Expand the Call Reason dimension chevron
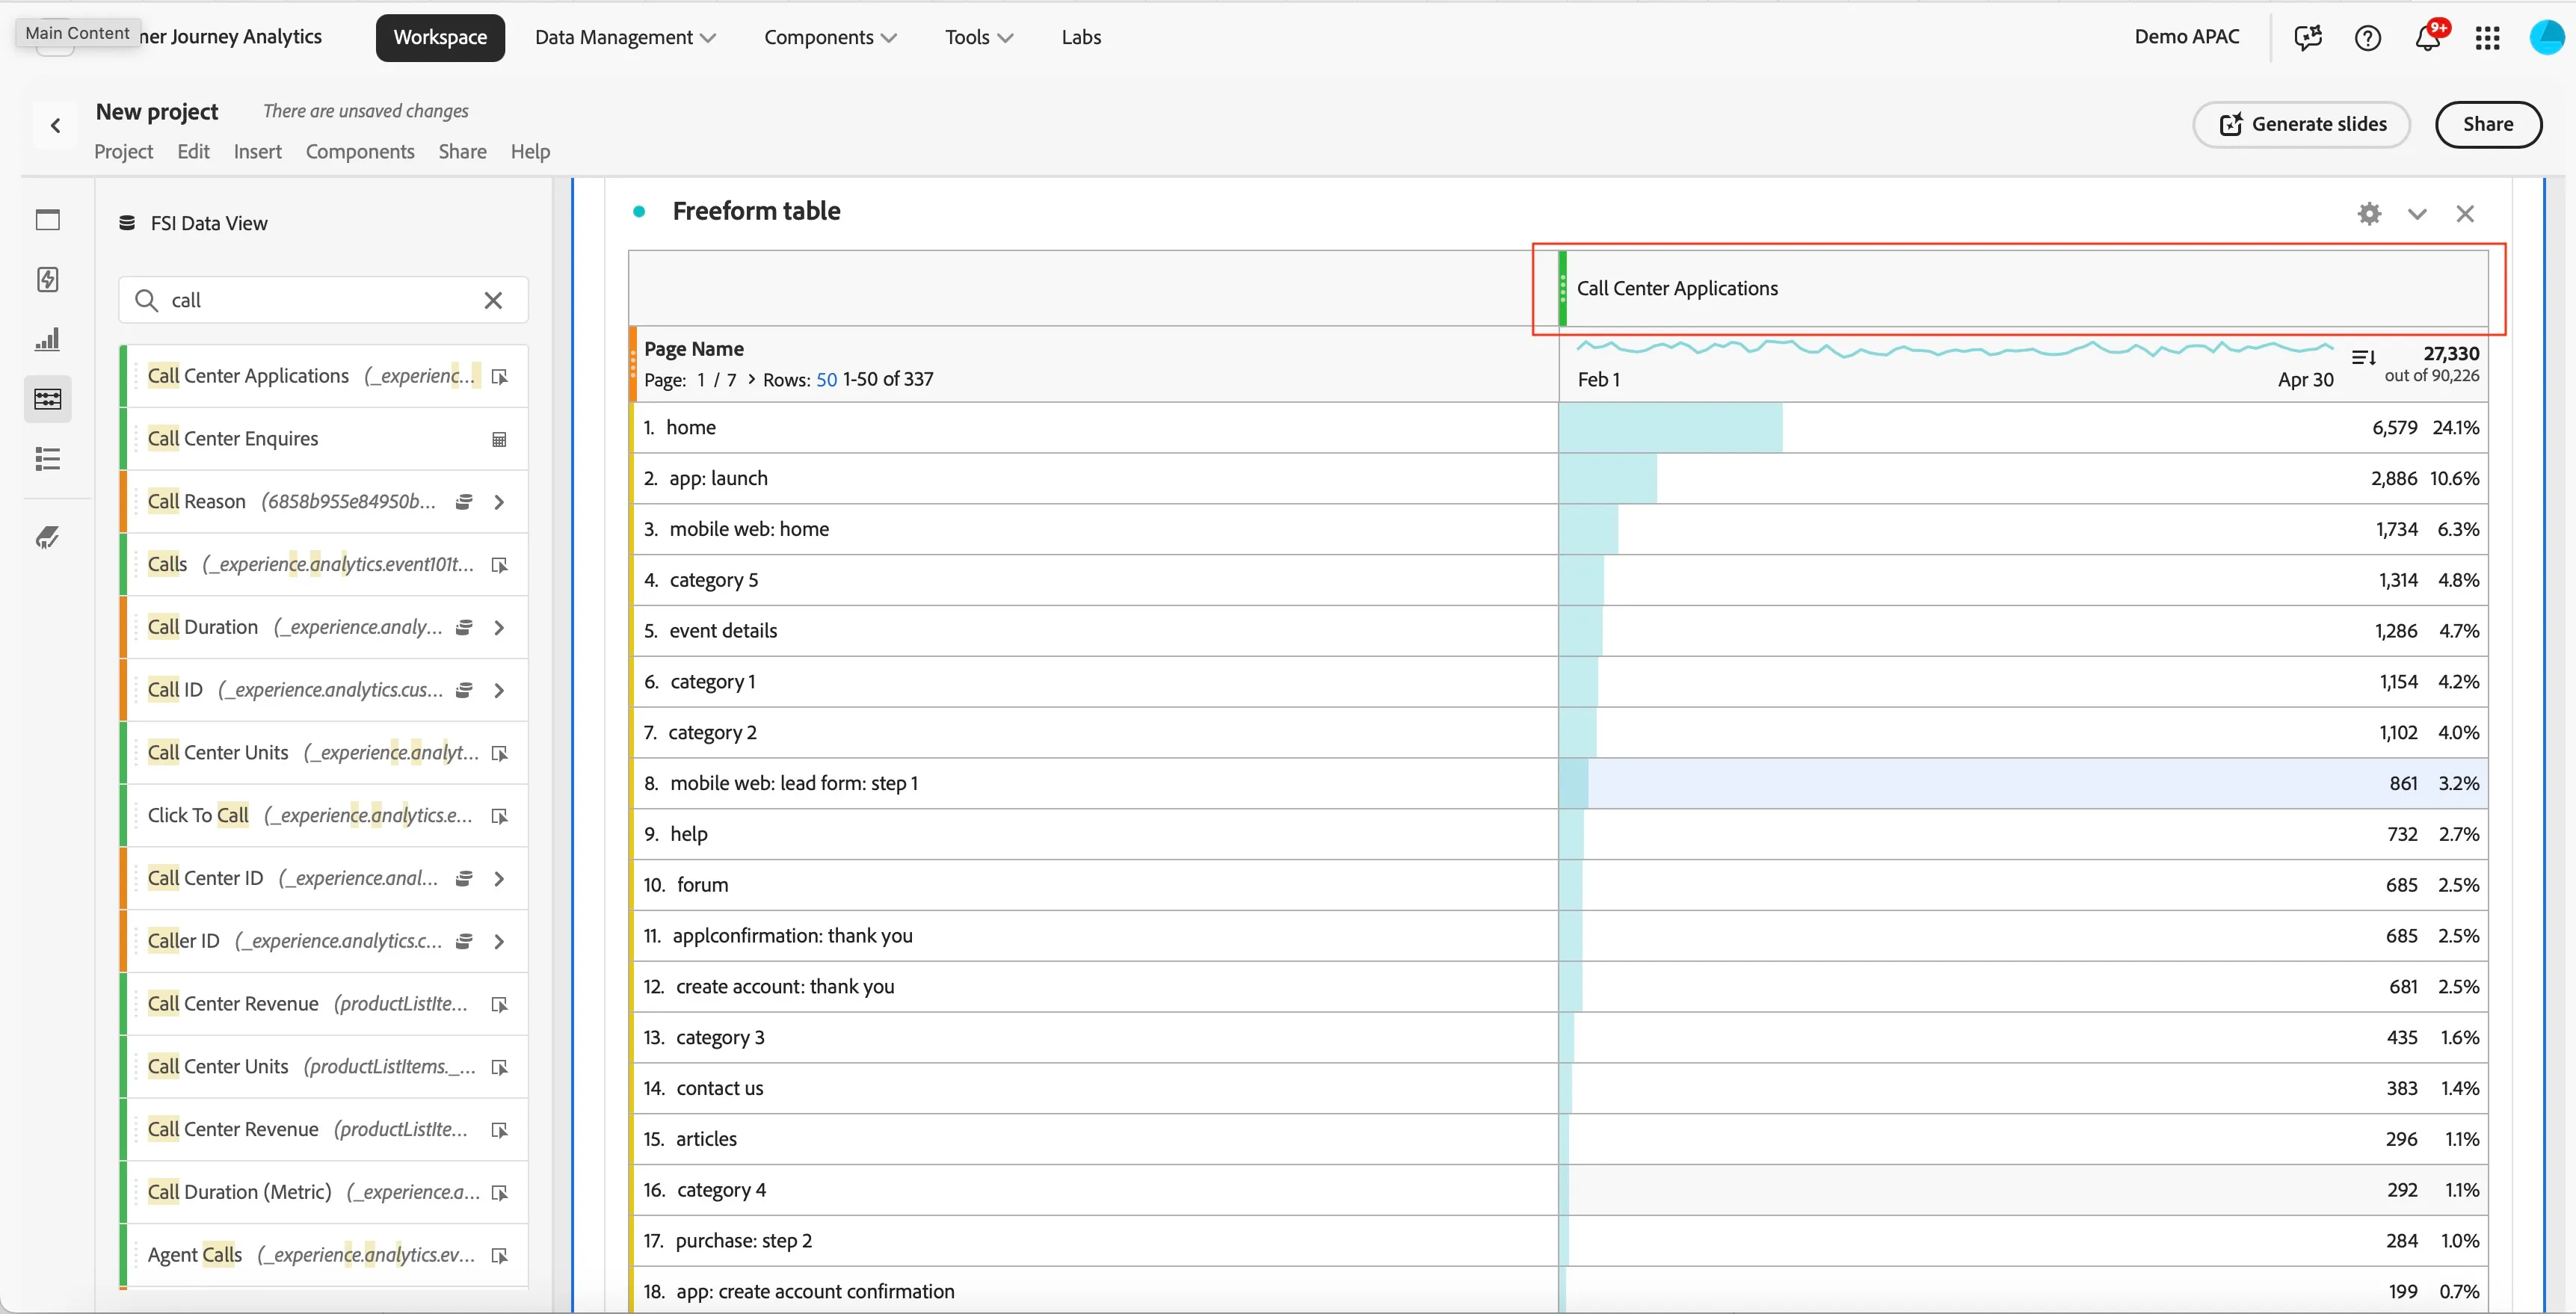2576x1314 pixels. point(499,502)
